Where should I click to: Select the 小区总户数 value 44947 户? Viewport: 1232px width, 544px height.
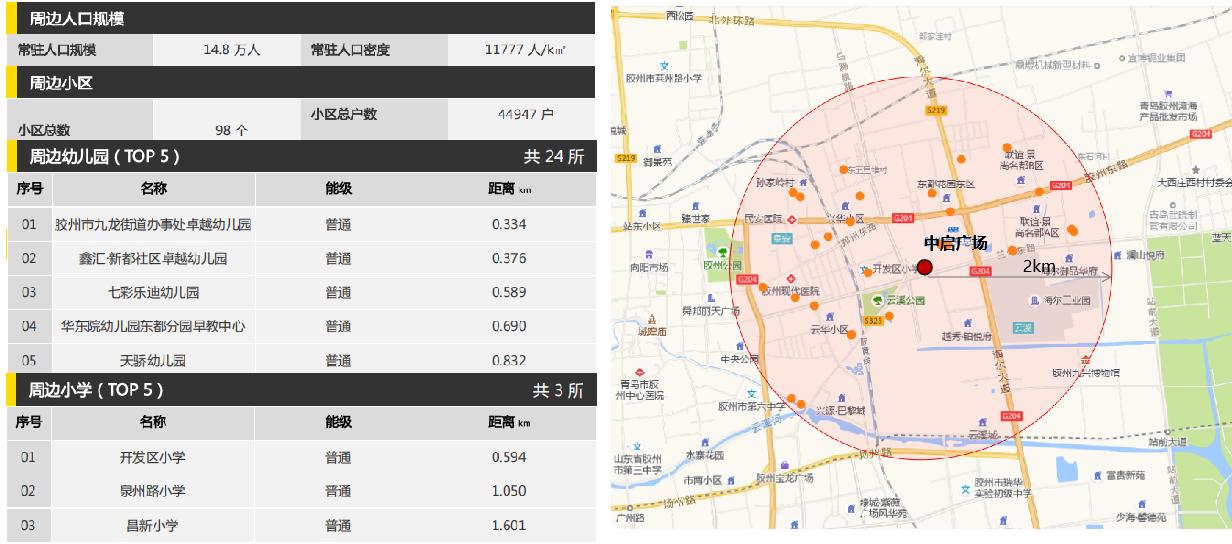point(525,115)
